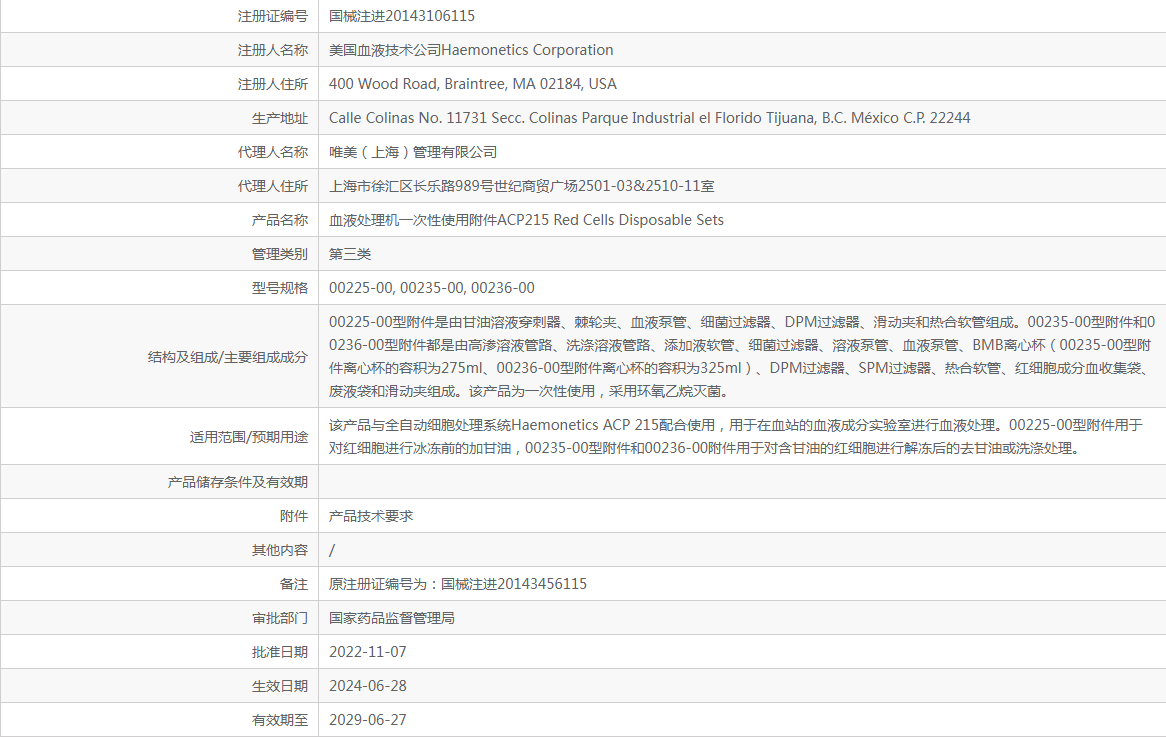The width and height of the screenshot is (1166, 737).
Task: Select the composition paragraph starting 00225-00型附件
Action: pos(741,356)
